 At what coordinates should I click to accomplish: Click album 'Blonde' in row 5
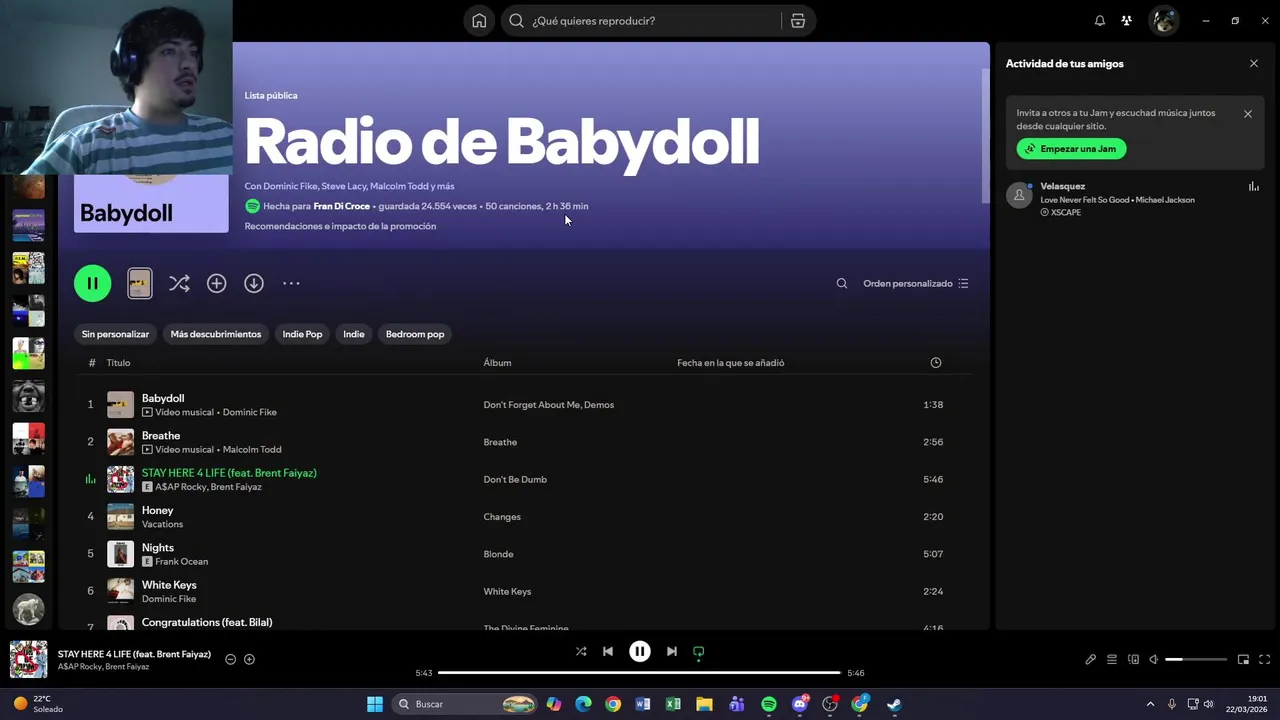click(498, 554)
